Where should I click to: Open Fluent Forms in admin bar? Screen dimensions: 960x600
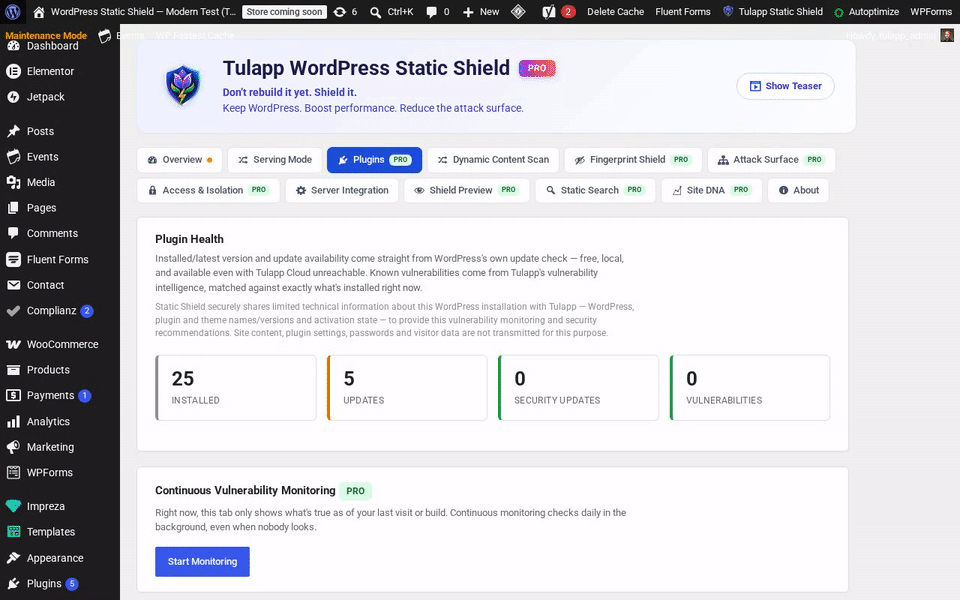[x=683, y=12]
